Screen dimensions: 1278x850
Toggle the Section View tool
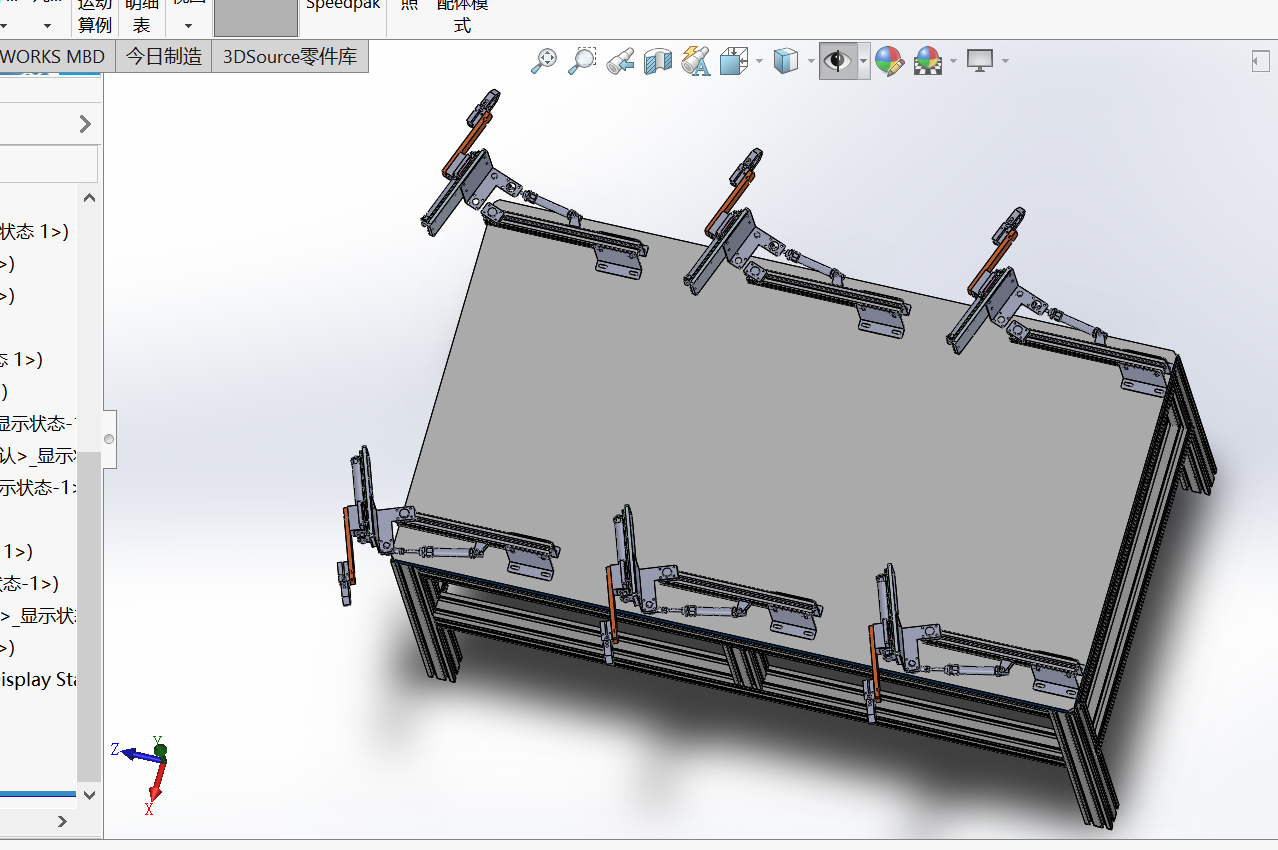[657, 61]
